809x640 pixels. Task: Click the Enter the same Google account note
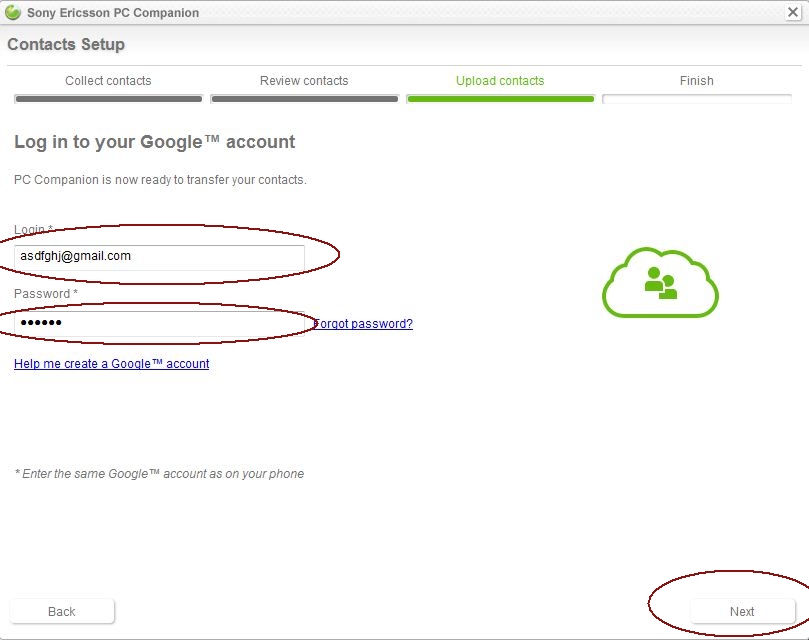point(159,474)
